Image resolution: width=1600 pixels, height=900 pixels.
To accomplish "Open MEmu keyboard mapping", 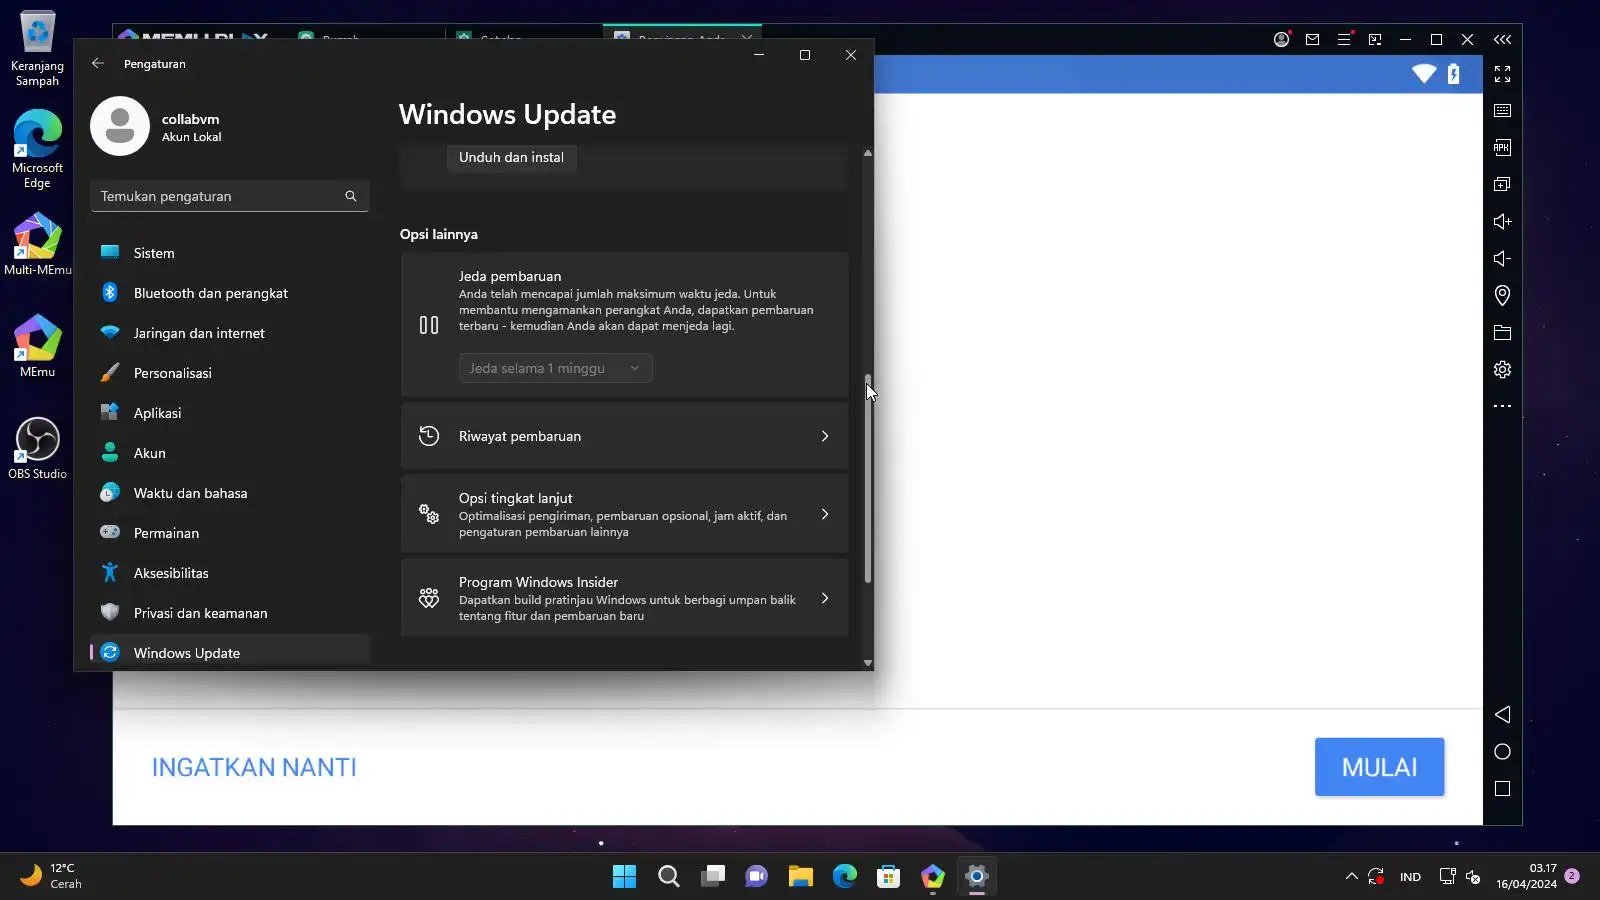I will (x=1502, y=111).
